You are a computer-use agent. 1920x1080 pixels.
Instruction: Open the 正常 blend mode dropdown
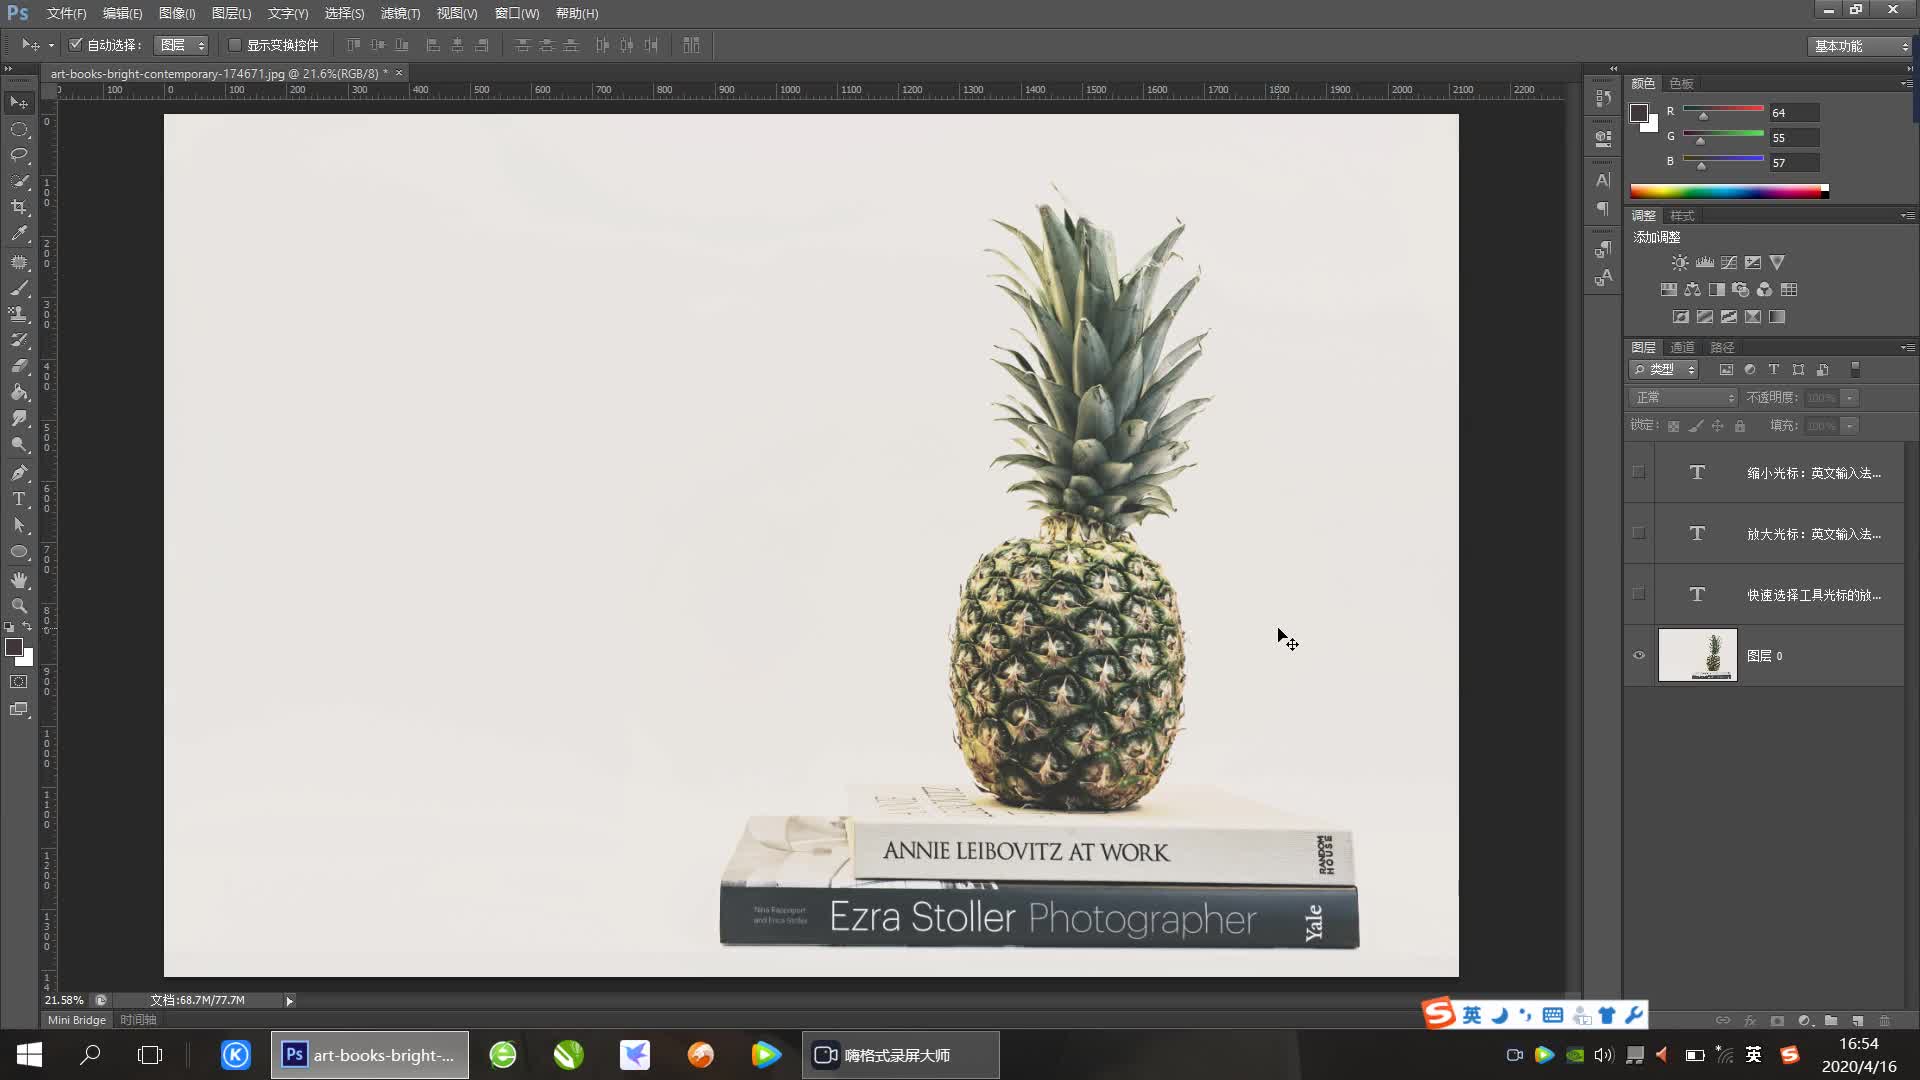click(1684, 398)
